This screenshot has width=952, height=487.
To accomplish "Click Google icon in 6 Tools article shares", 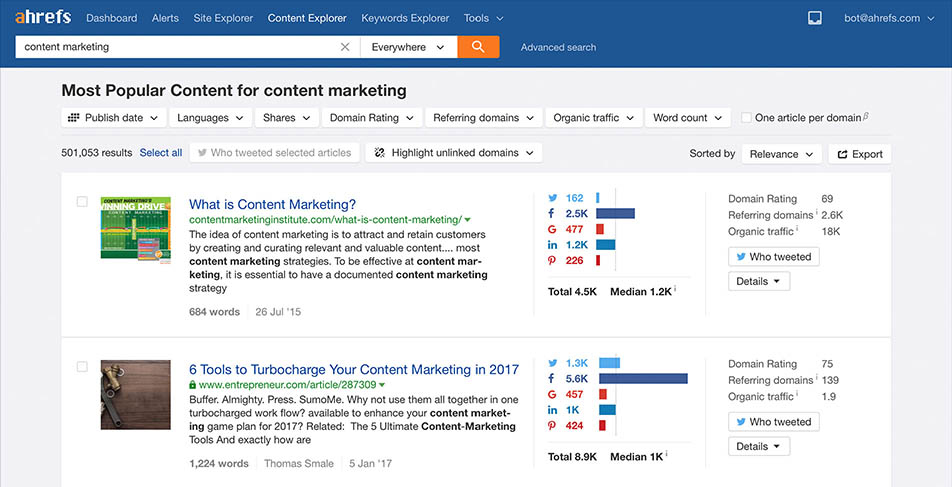I will pyautogui.click(x=552, y=394).
